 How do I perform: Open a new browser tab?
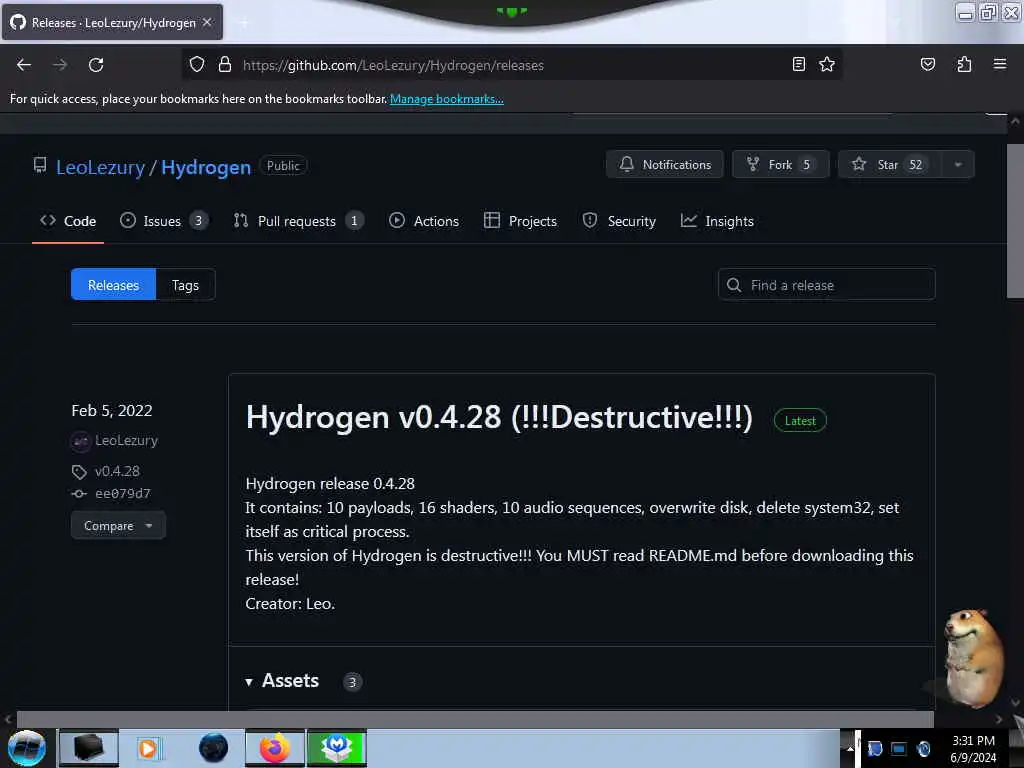pos(244,23)
